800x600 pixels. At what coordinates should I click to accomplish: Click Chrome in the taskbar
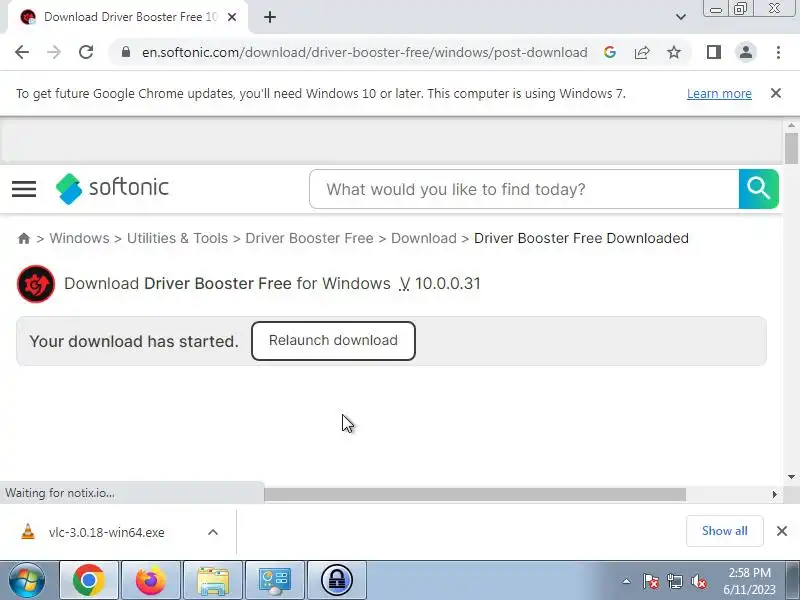(89, 580)
